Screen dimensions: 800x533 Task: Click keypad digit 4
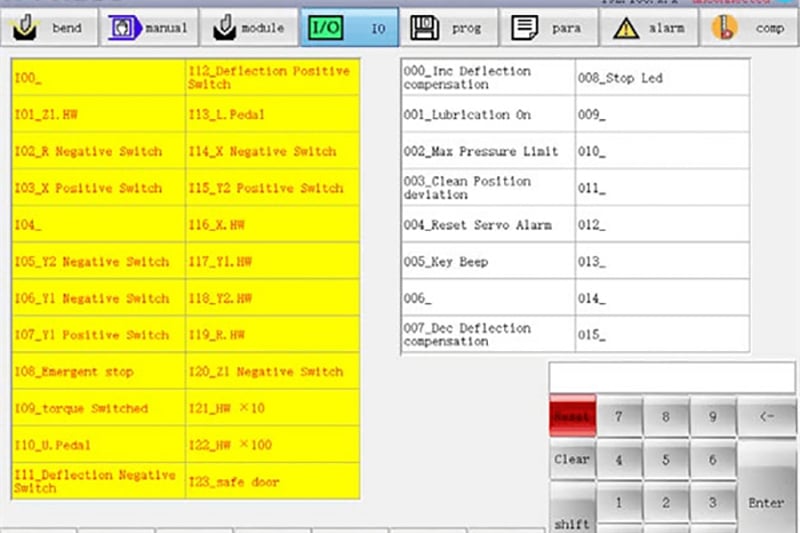(619, 460)
